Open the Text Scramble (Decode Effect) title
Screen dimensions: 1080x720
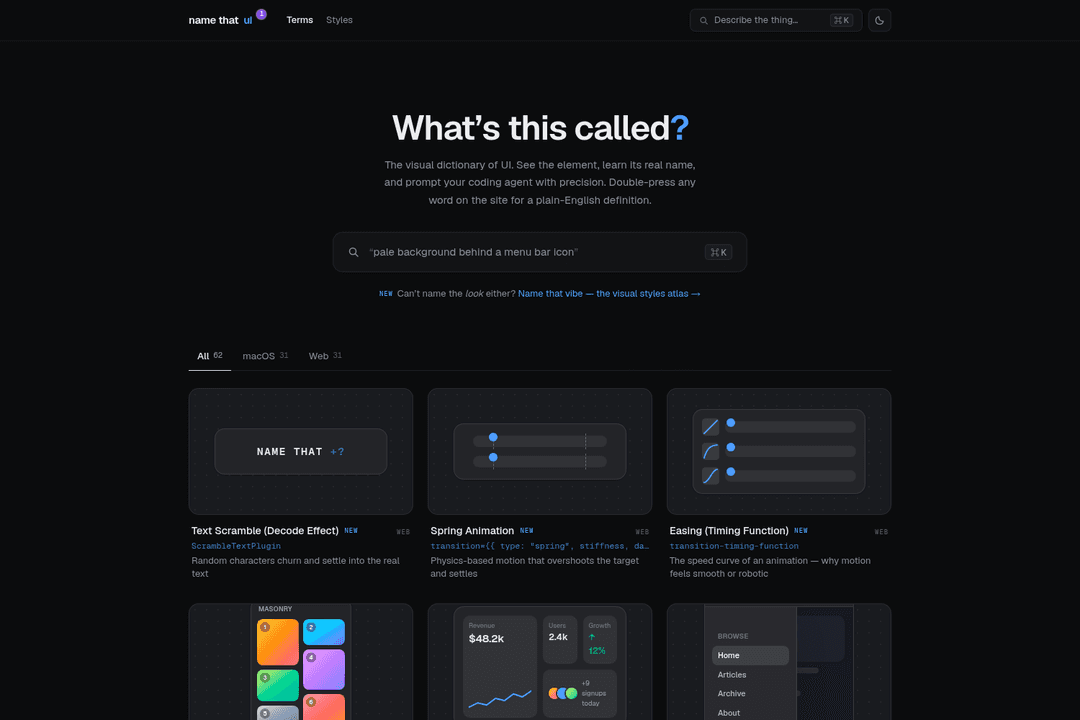[x=265, y=531]
